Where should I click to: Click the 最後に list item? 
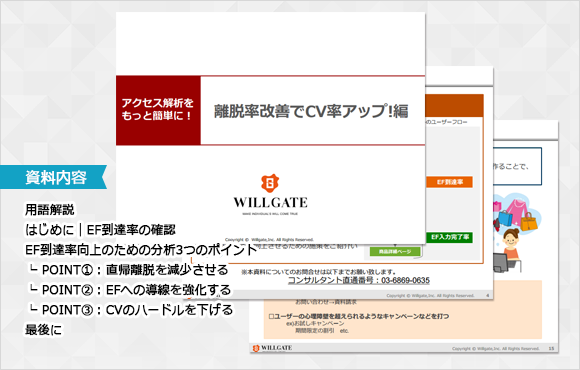point(43,330)
